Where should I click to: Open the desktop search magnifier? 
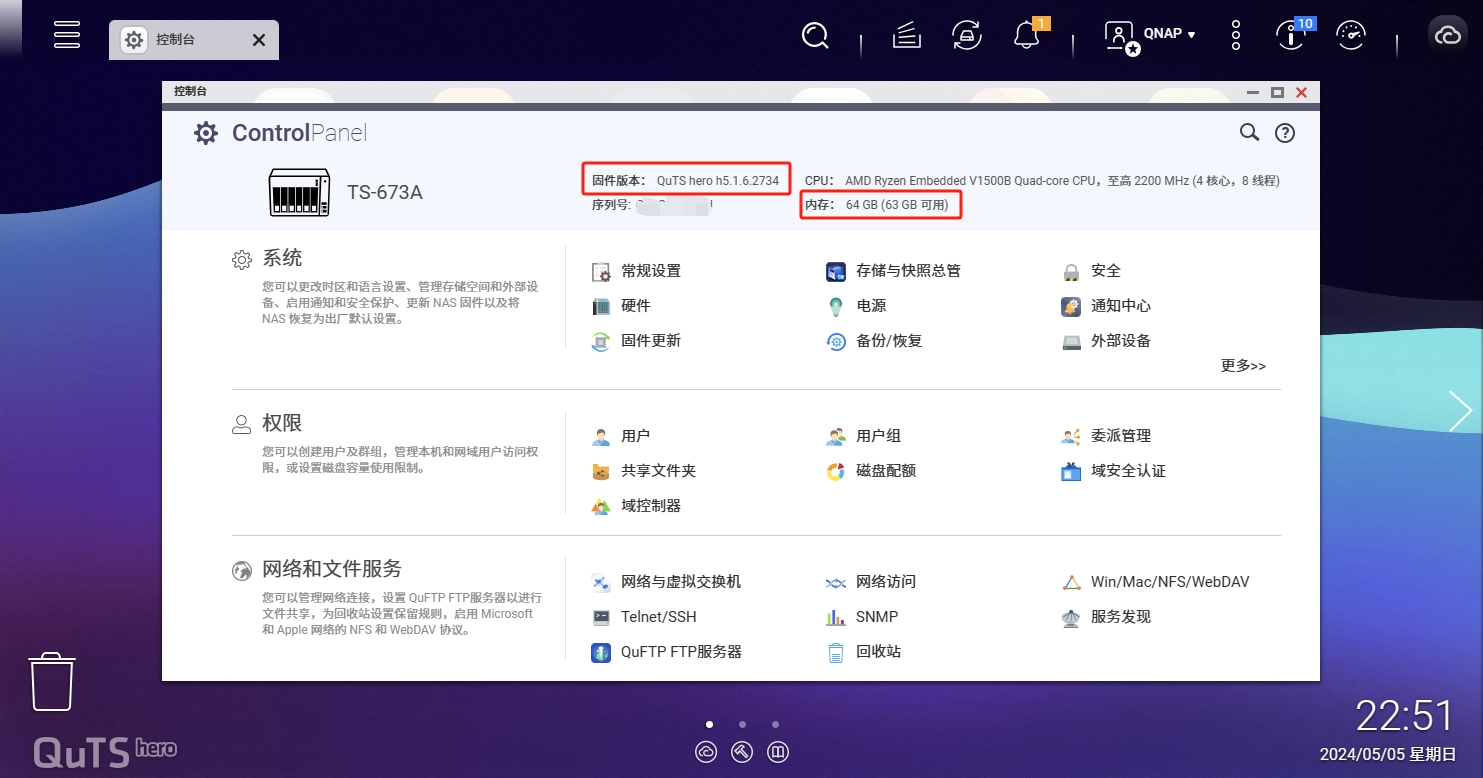816,36
